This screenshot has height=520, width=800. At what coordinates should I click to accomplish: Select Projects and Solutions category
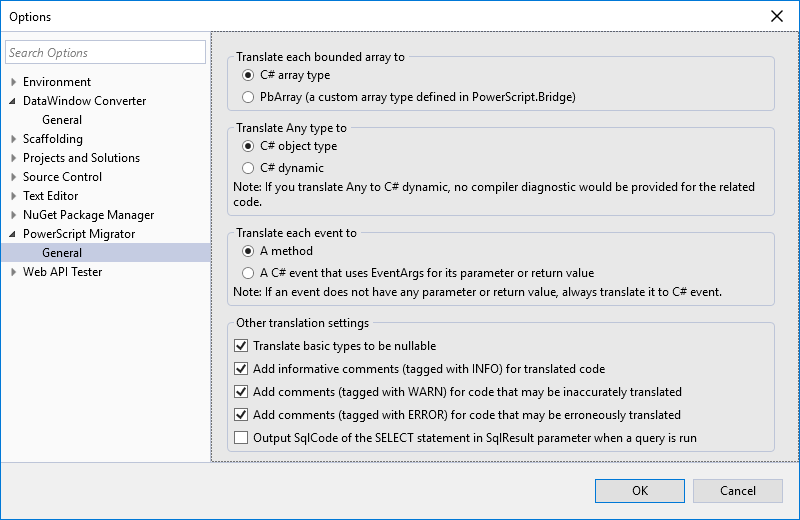81,158
